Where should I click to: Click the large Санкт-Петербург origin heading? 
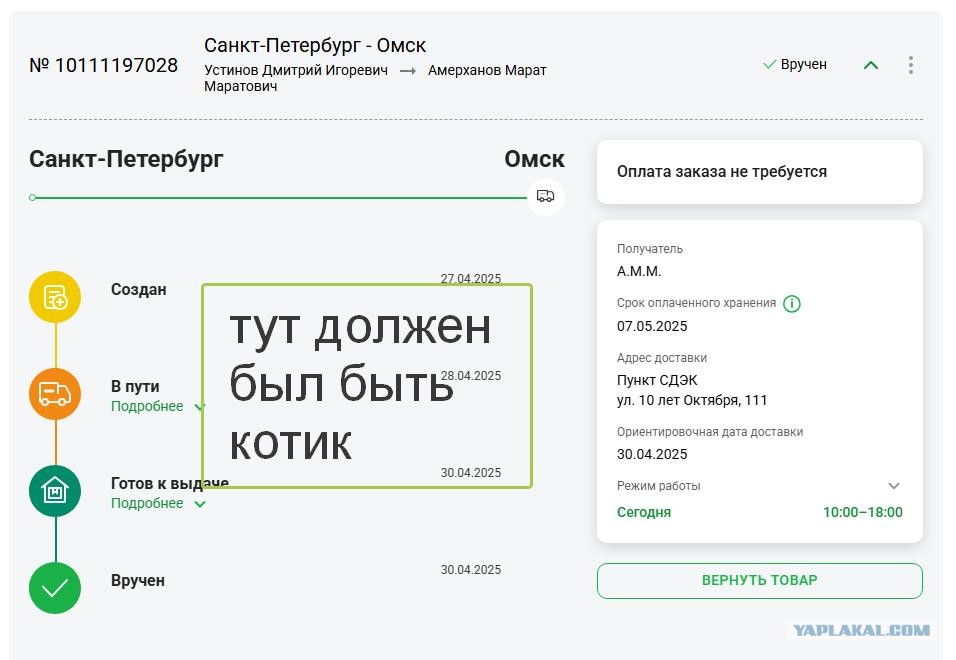click(x=126, y=159)
